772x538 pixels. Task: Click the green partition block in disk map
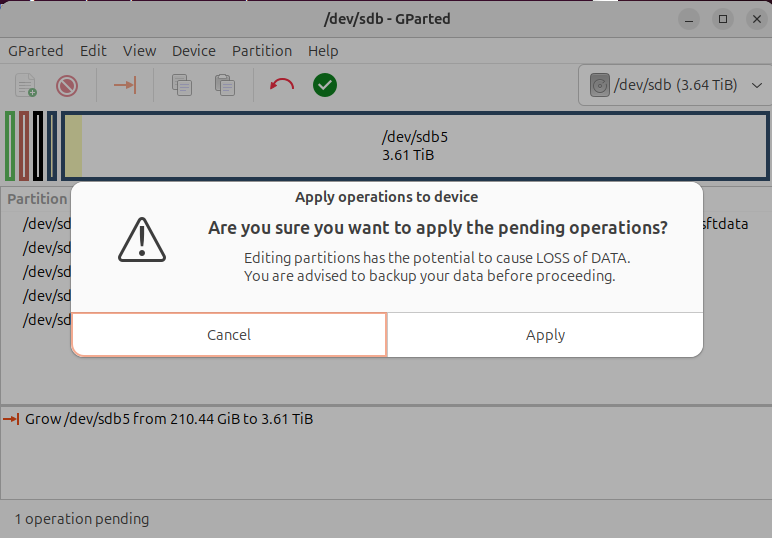tap(10, 146)
